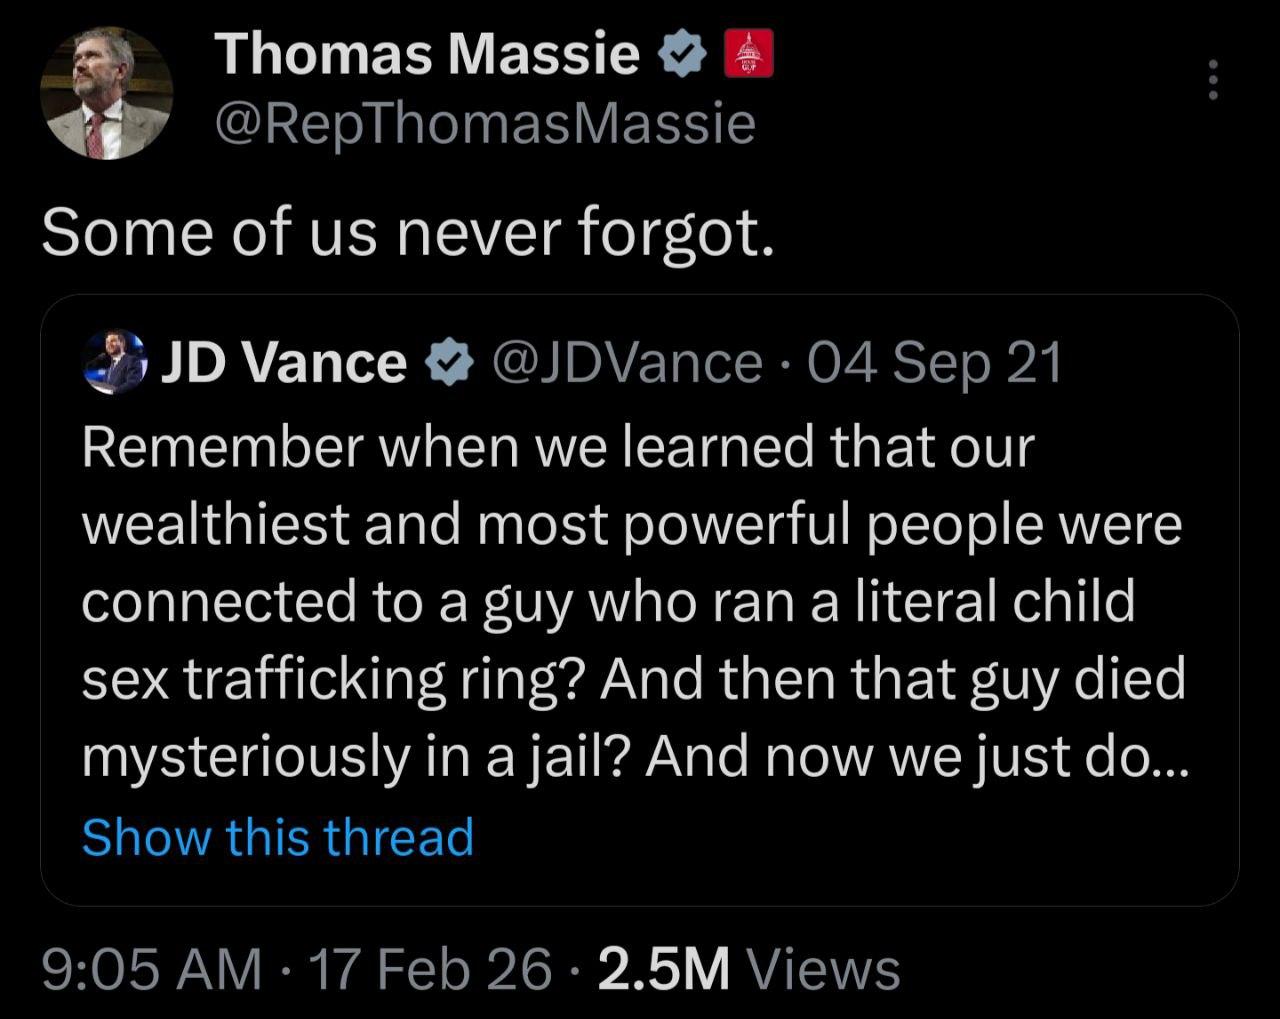This screenshot has height=1019, width=1280.
Task: Click the 2.5M view count number
Action: tap(663, 970)
